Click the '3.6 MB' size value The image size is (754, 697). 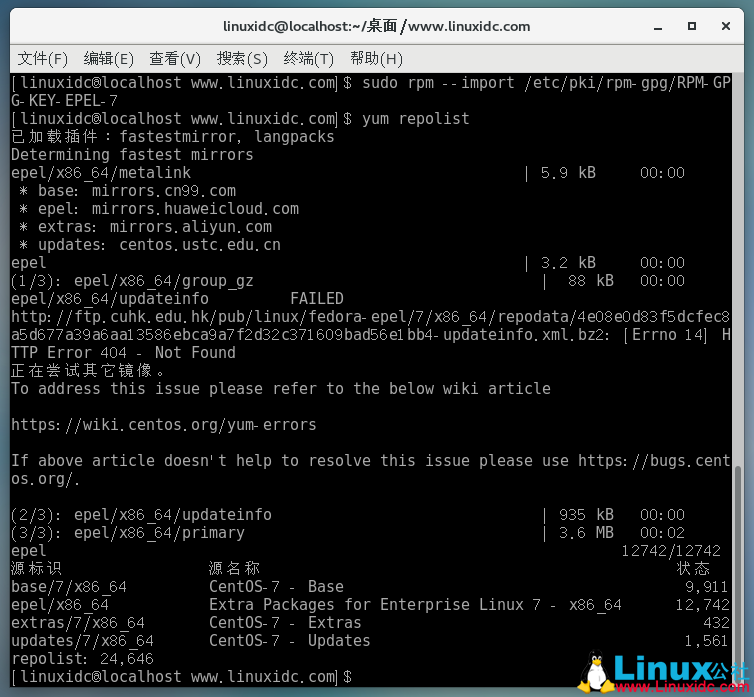click(x=586, y=533)
